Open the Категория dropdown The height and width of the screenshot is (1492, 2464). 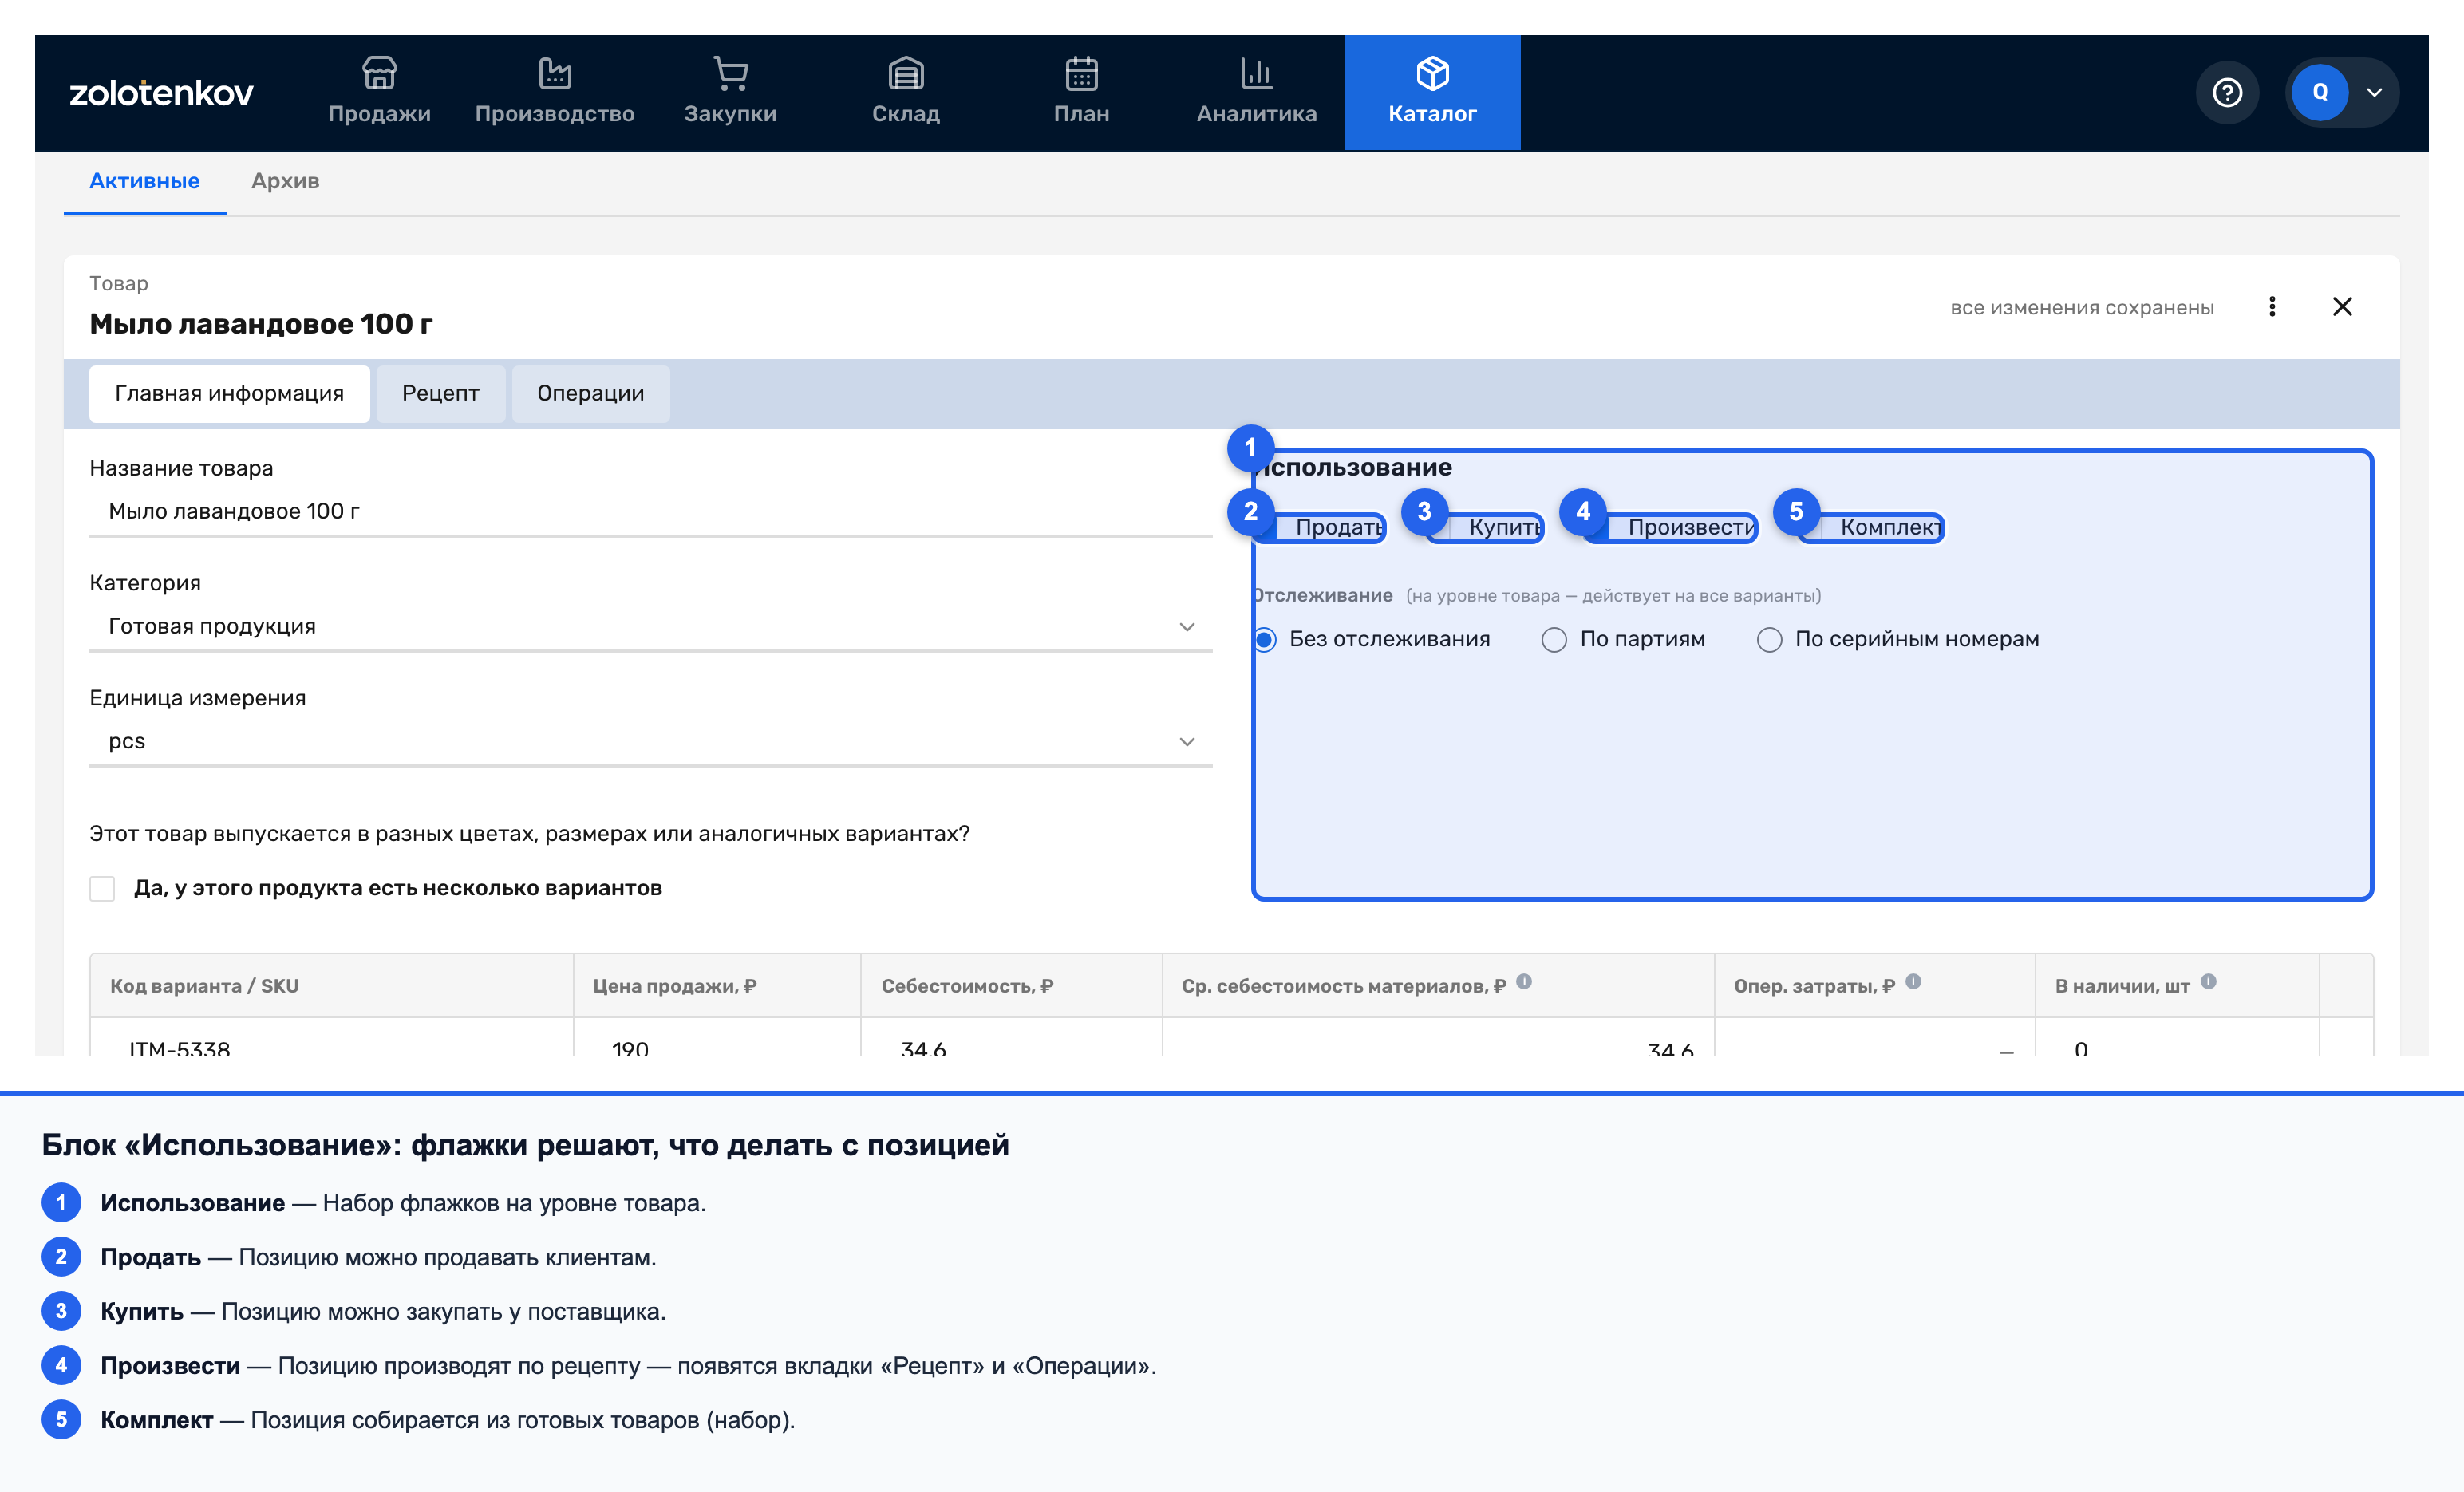tap(650, 627)
